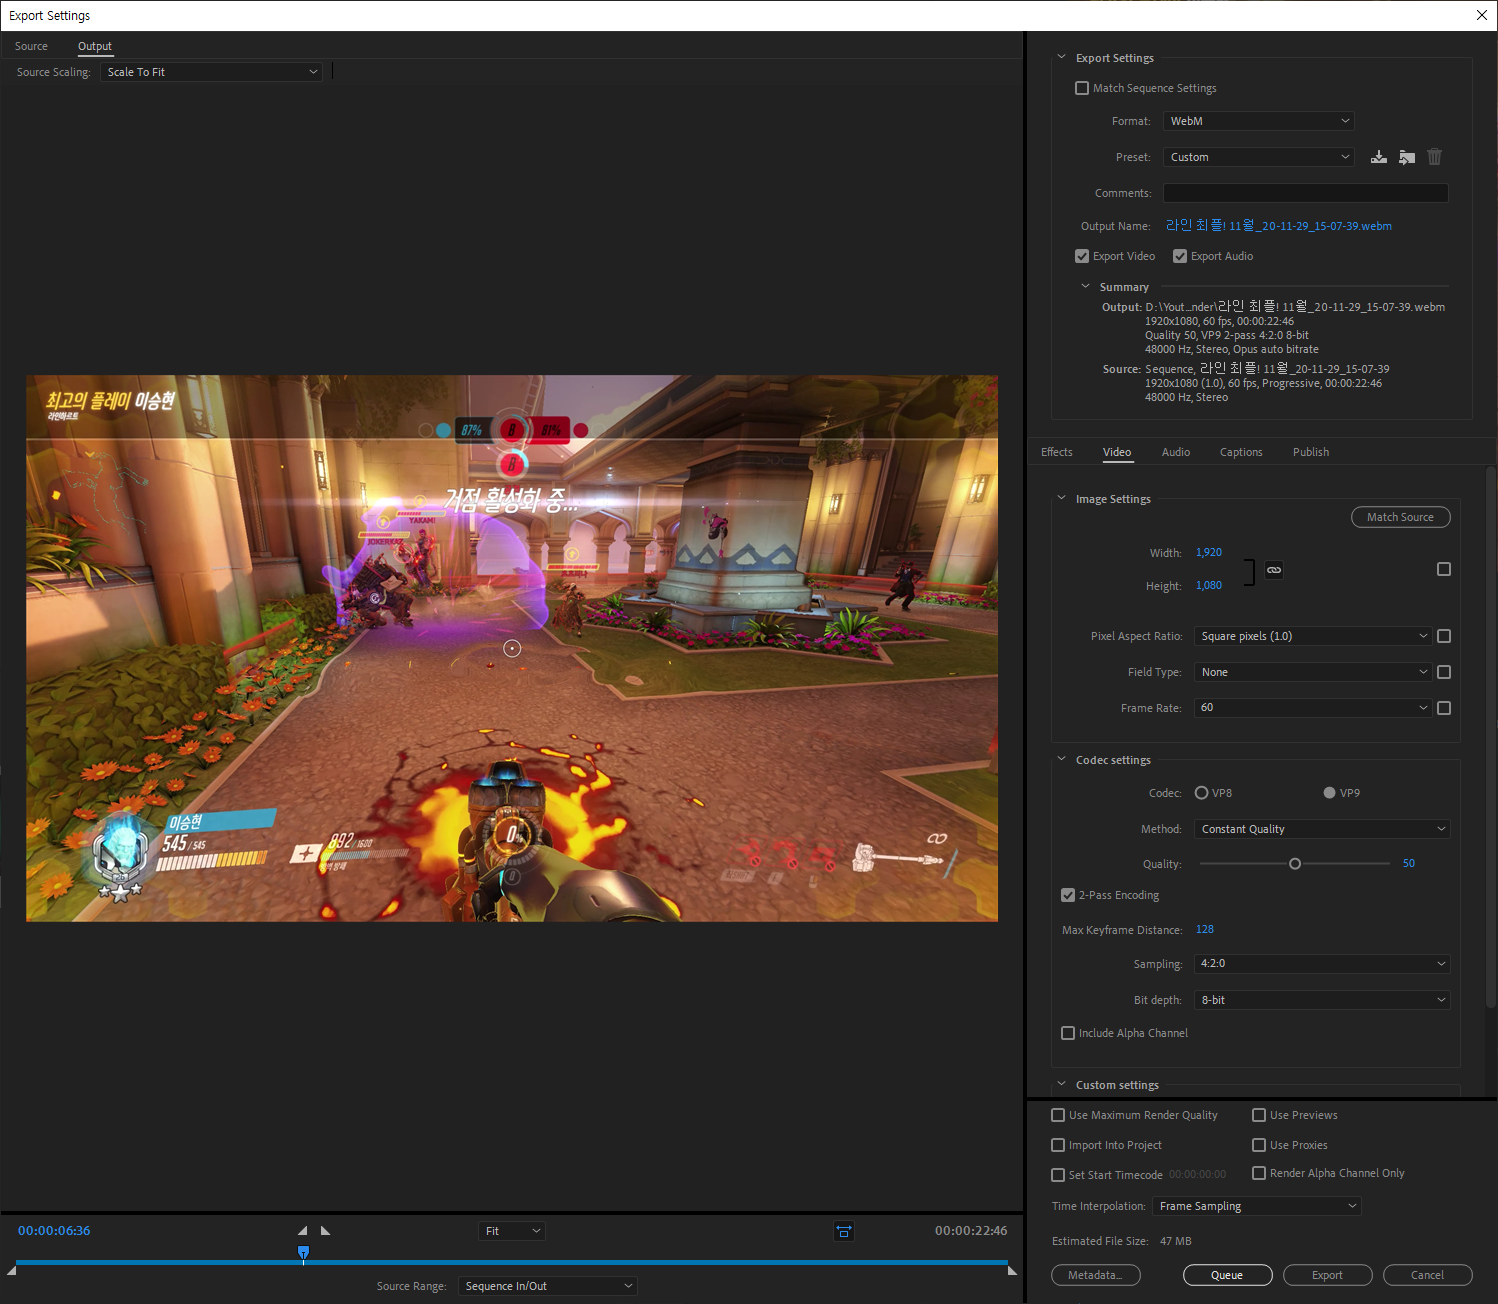Check Import Into Project option
Viewport: 1498px width, 1304px height.
click(x=1058, y=1145)
